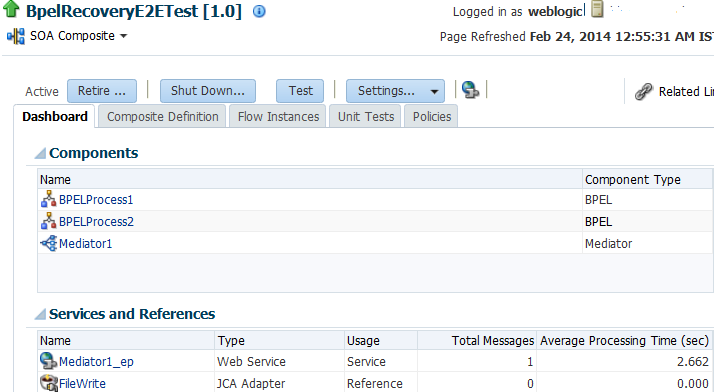This screenshot has height=392, width=714.
Task: Switch to the Flow Instances tab
Action: tap(278, 117)
